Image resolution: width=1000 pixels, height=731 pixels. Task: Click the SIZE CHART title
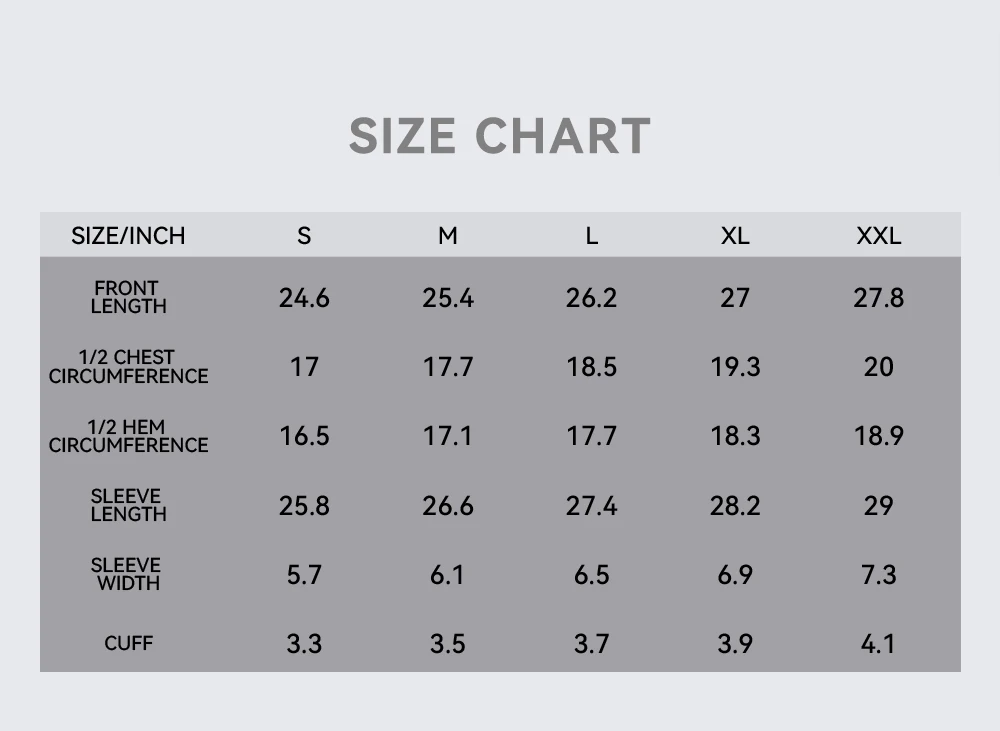499,136
